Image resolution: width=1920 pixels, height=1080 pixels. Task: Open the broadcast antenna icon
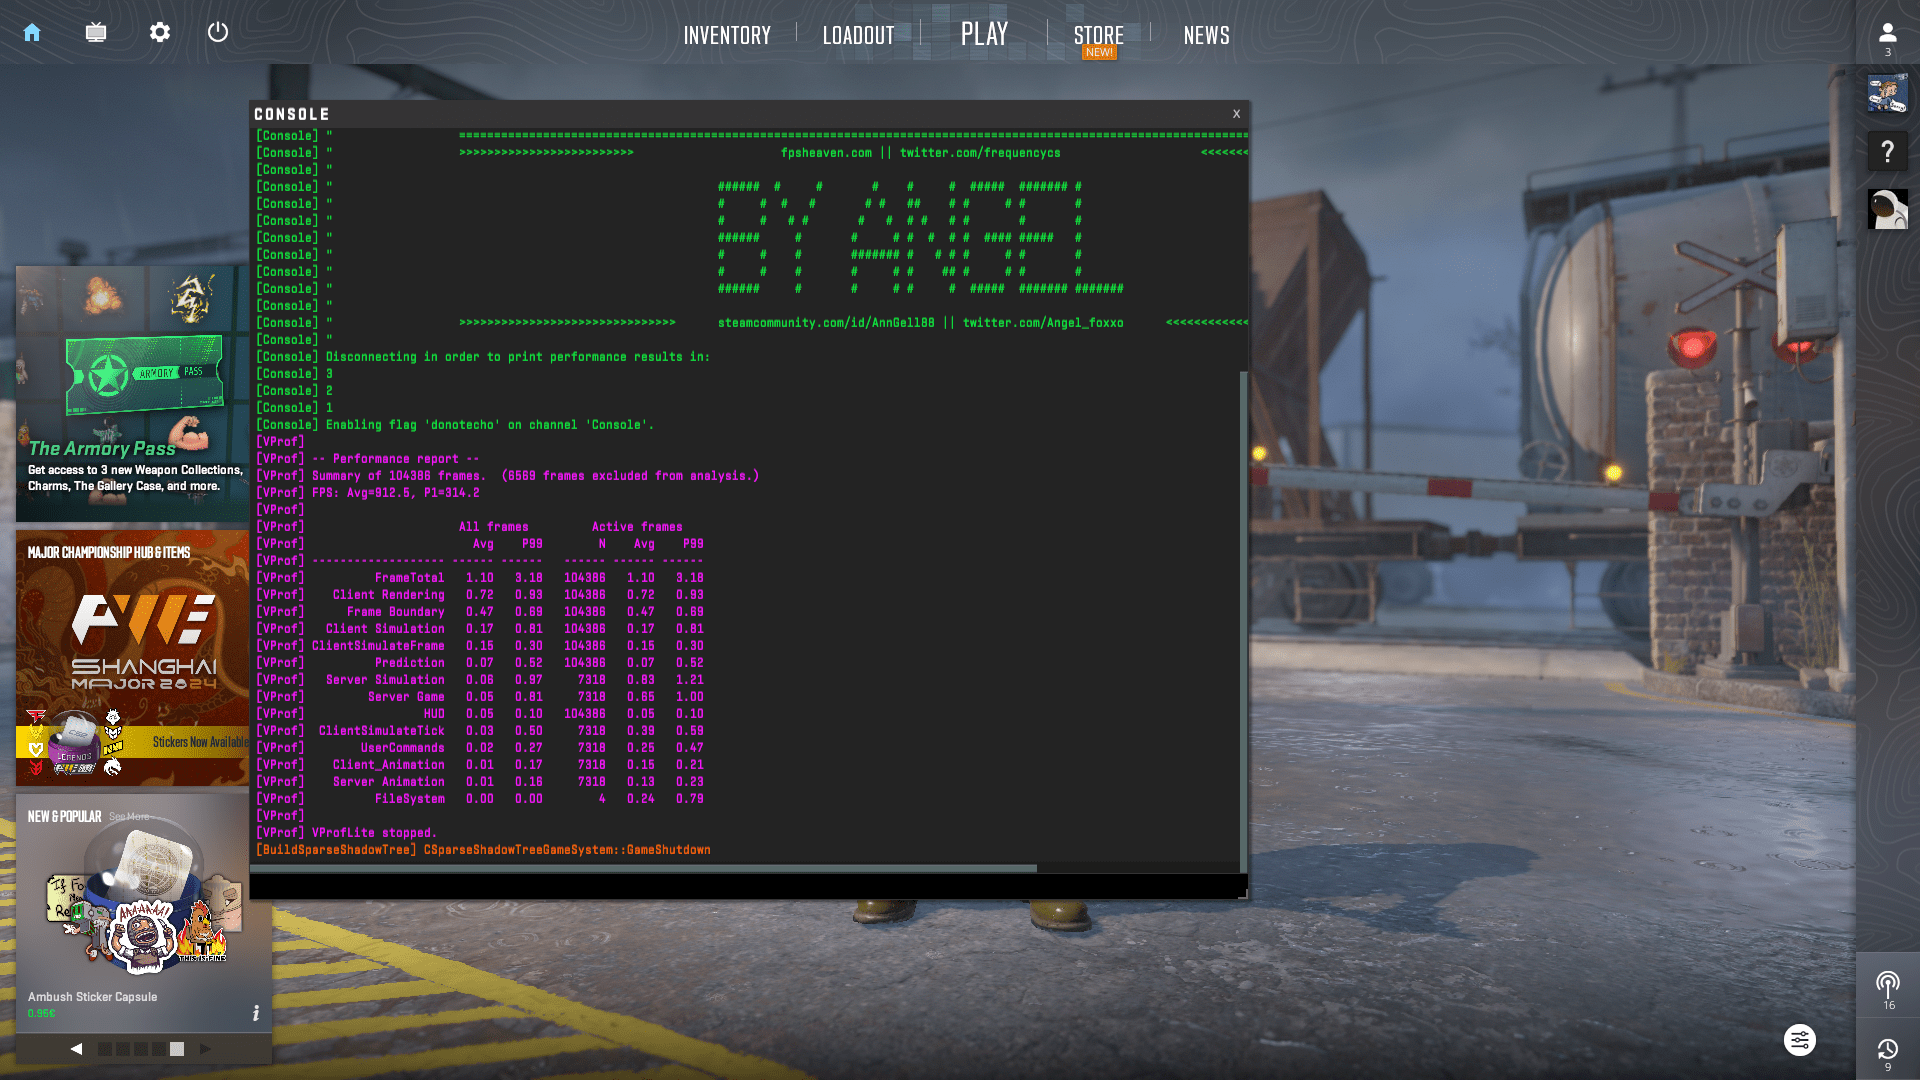coord(1887,985)
